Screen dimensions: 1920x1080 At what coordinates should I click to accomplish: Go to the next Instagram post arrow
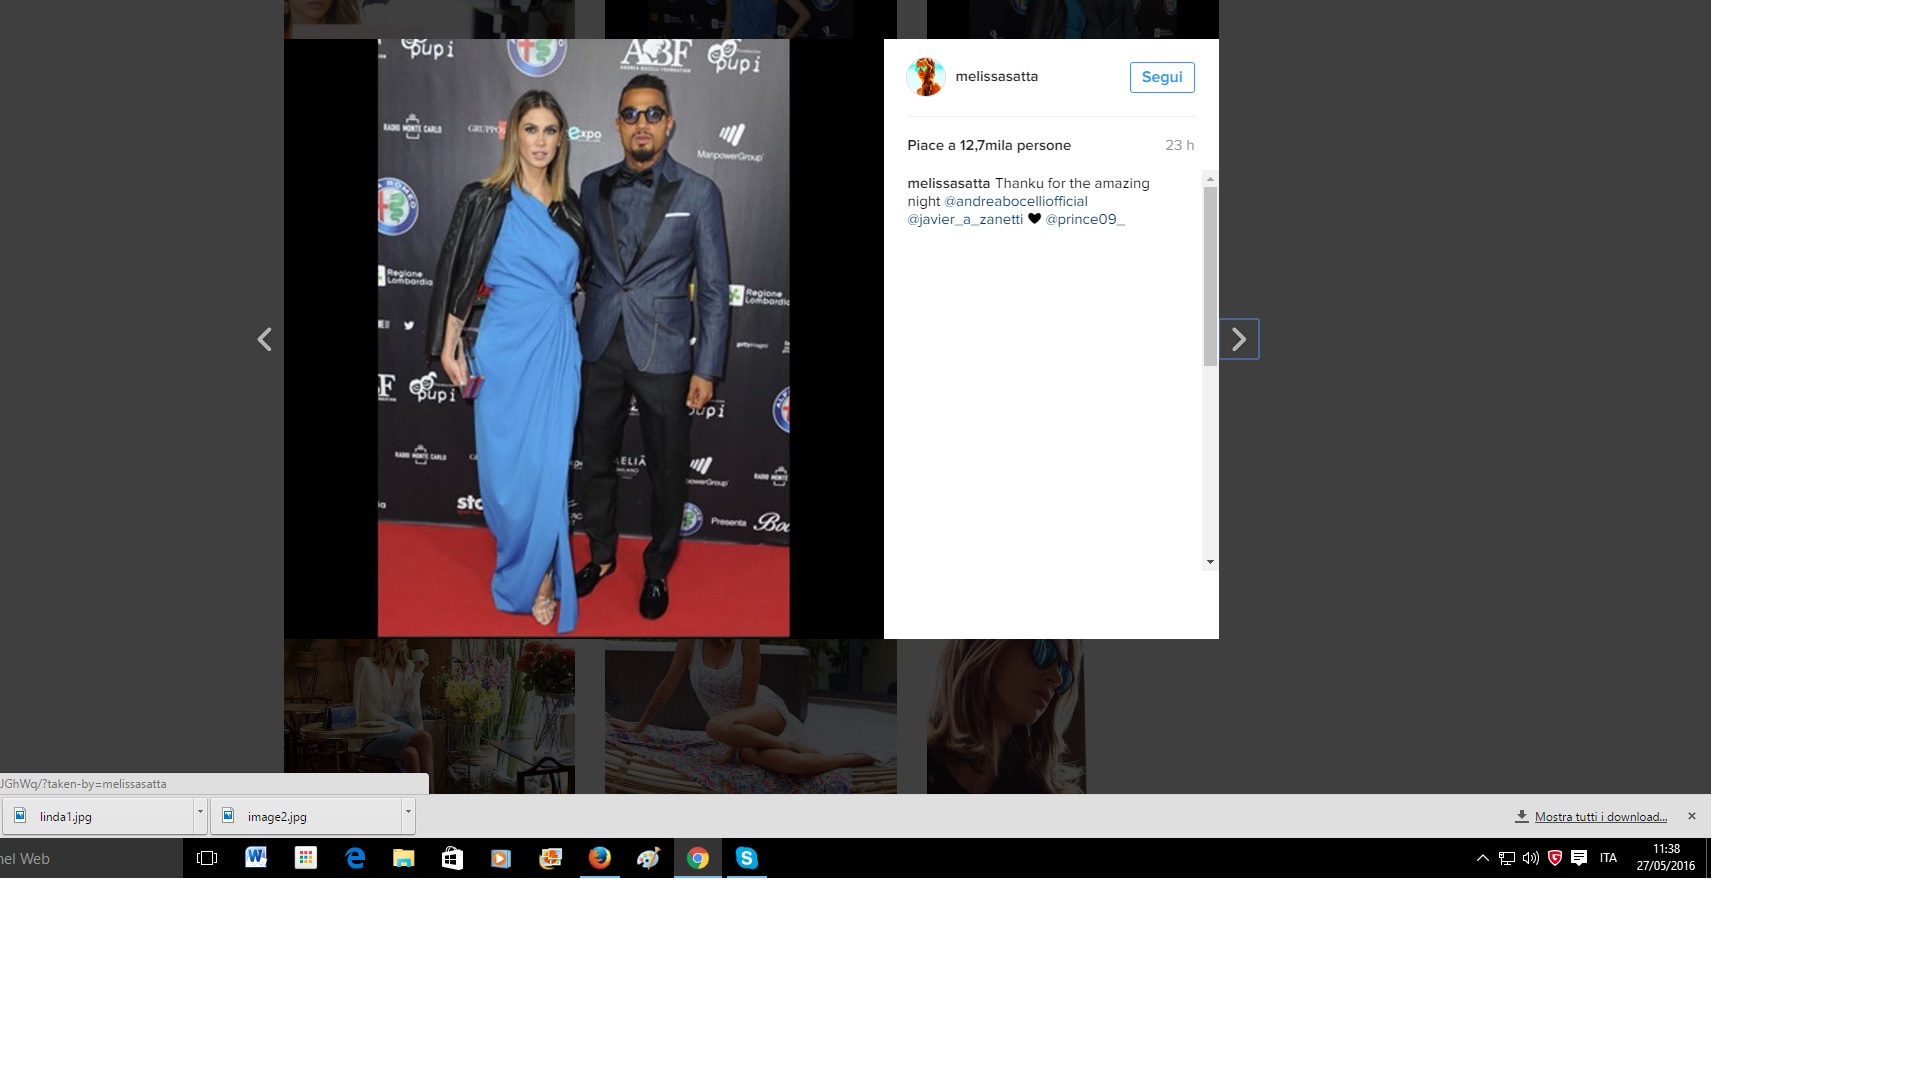[x=1238, y=340]
